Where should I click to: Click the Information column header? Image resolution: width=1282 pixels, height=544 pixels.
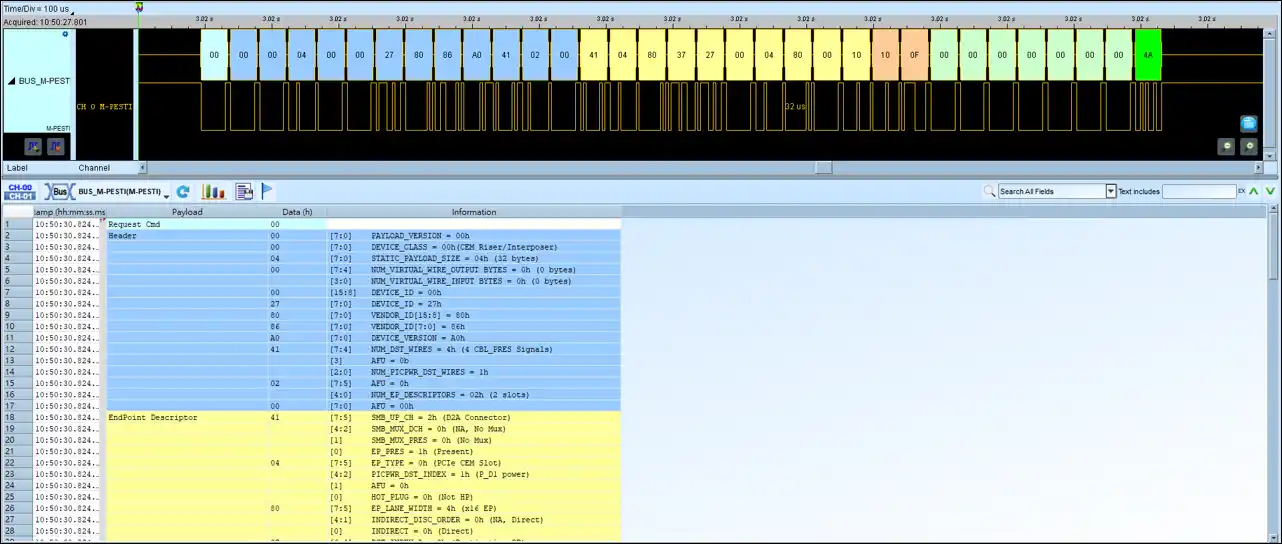coord(474,212)
